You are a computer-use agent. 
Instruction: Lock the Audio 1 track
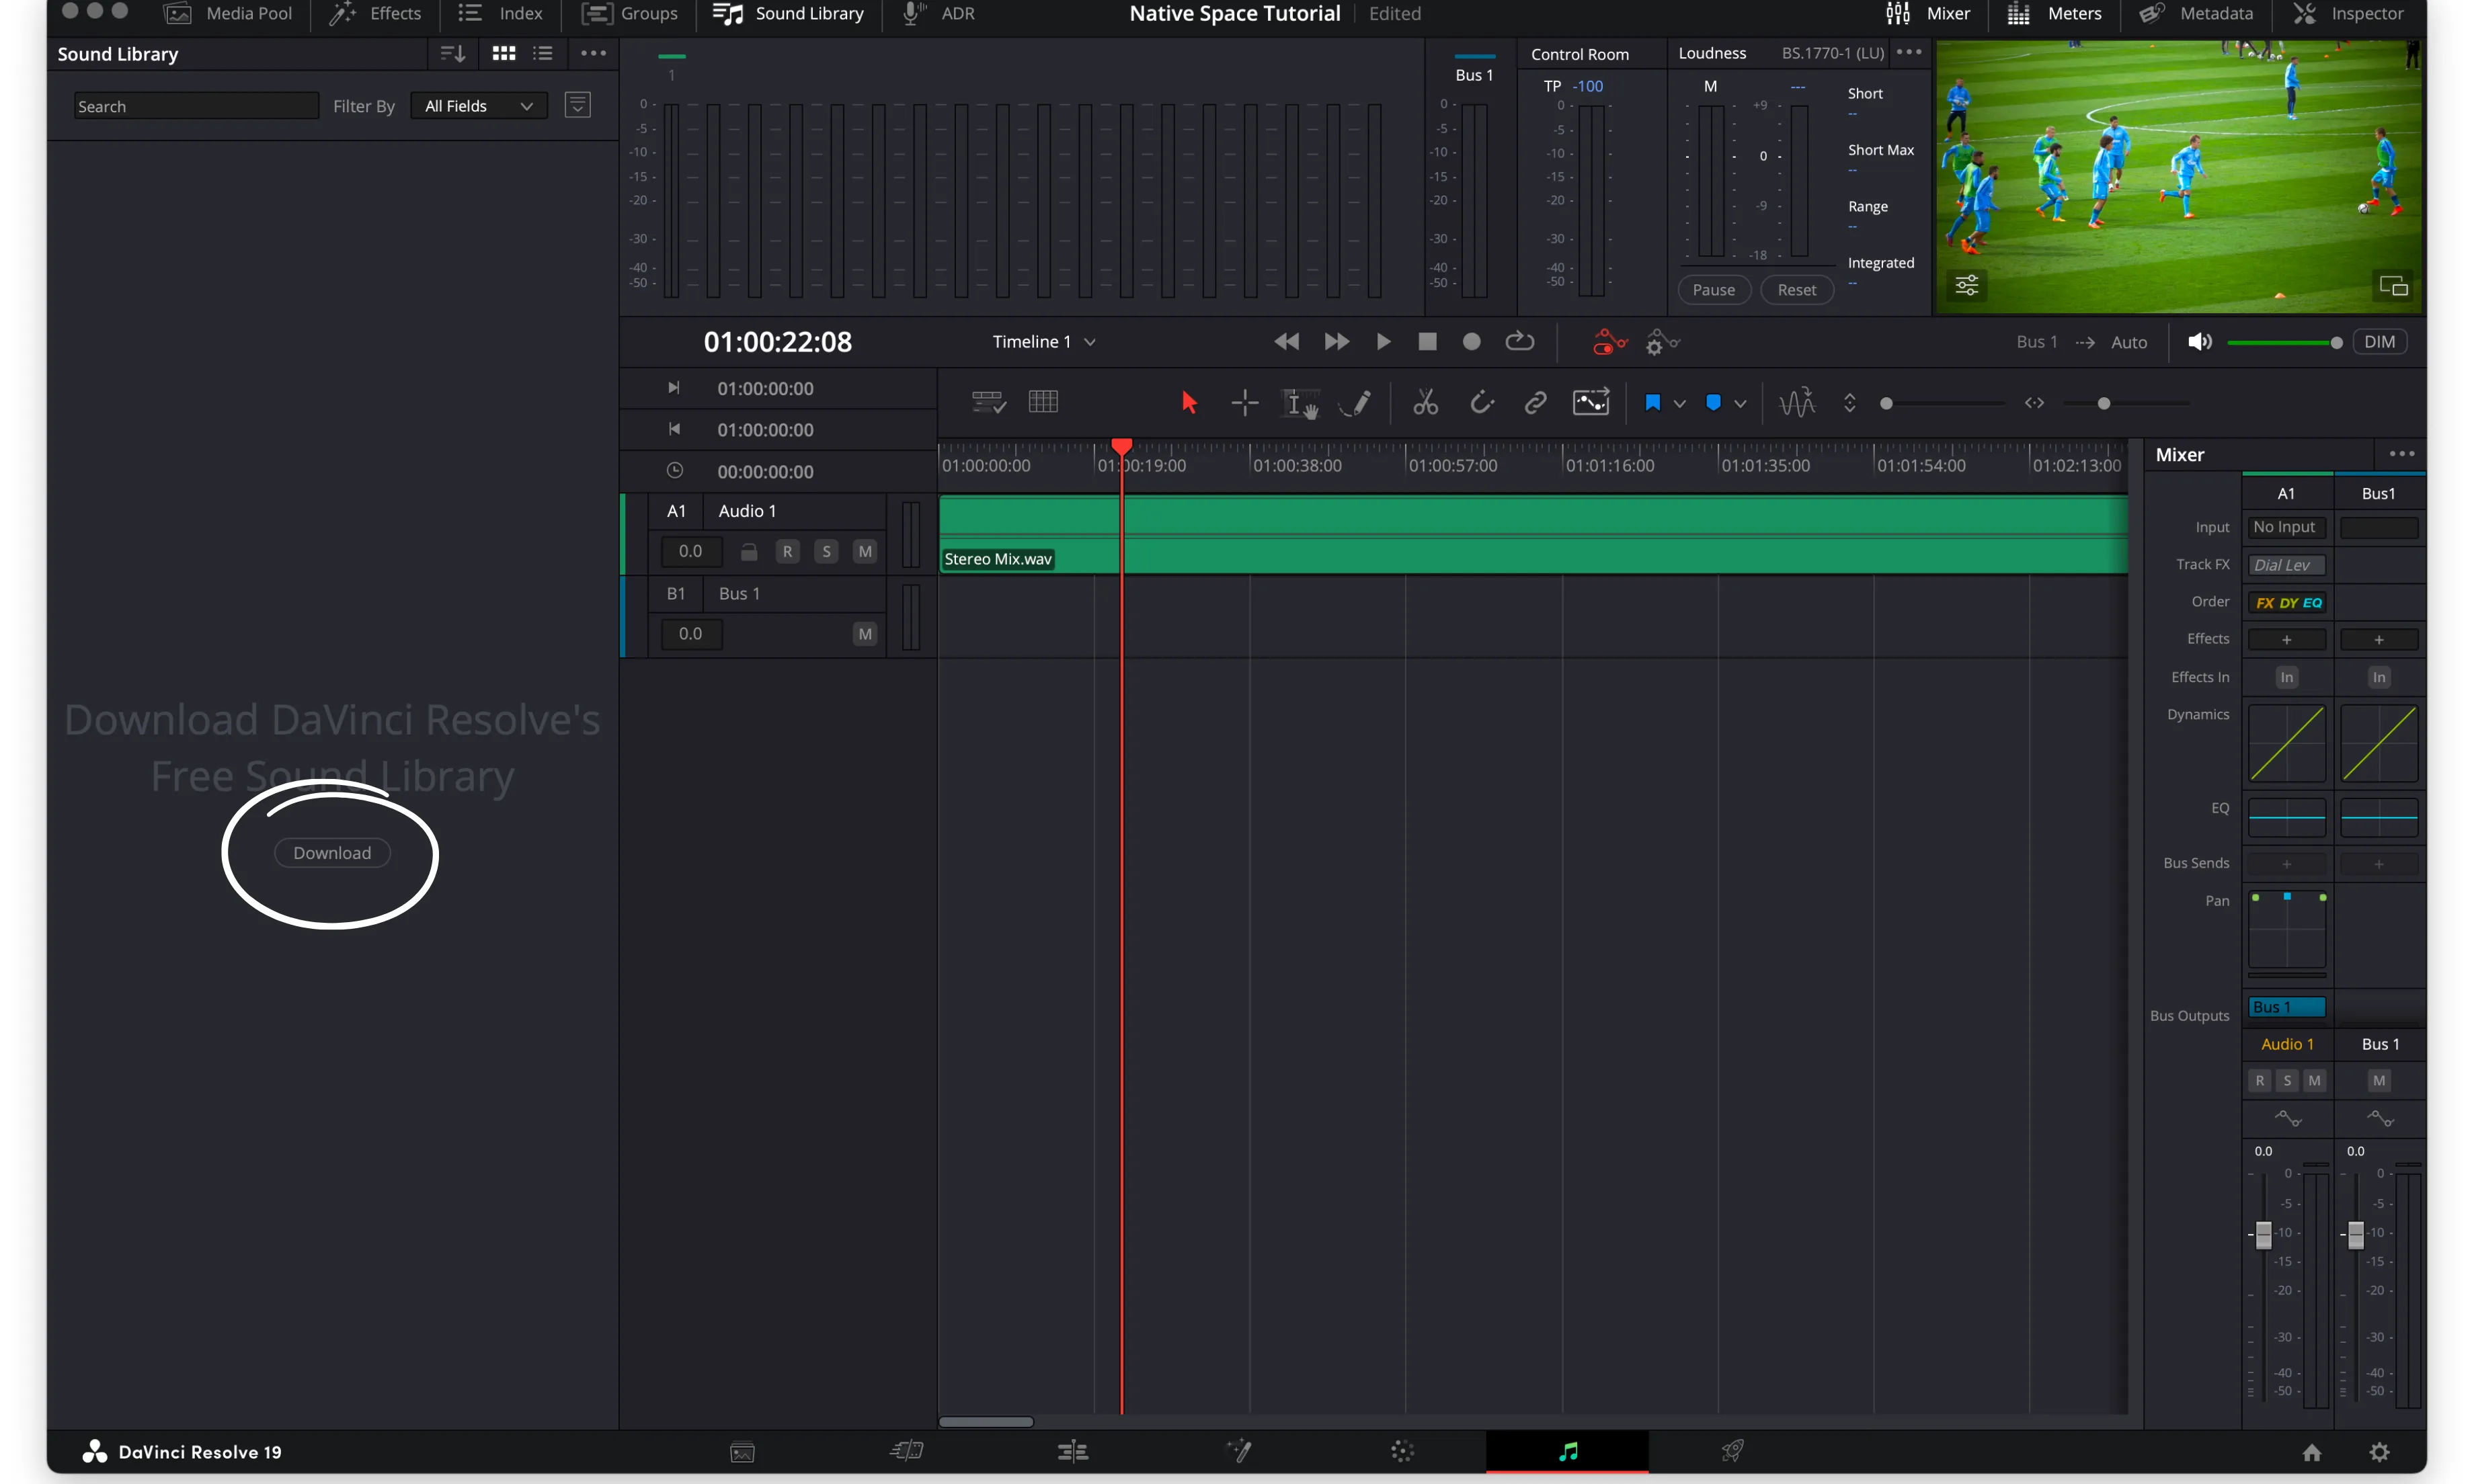[x=748, y=552]
